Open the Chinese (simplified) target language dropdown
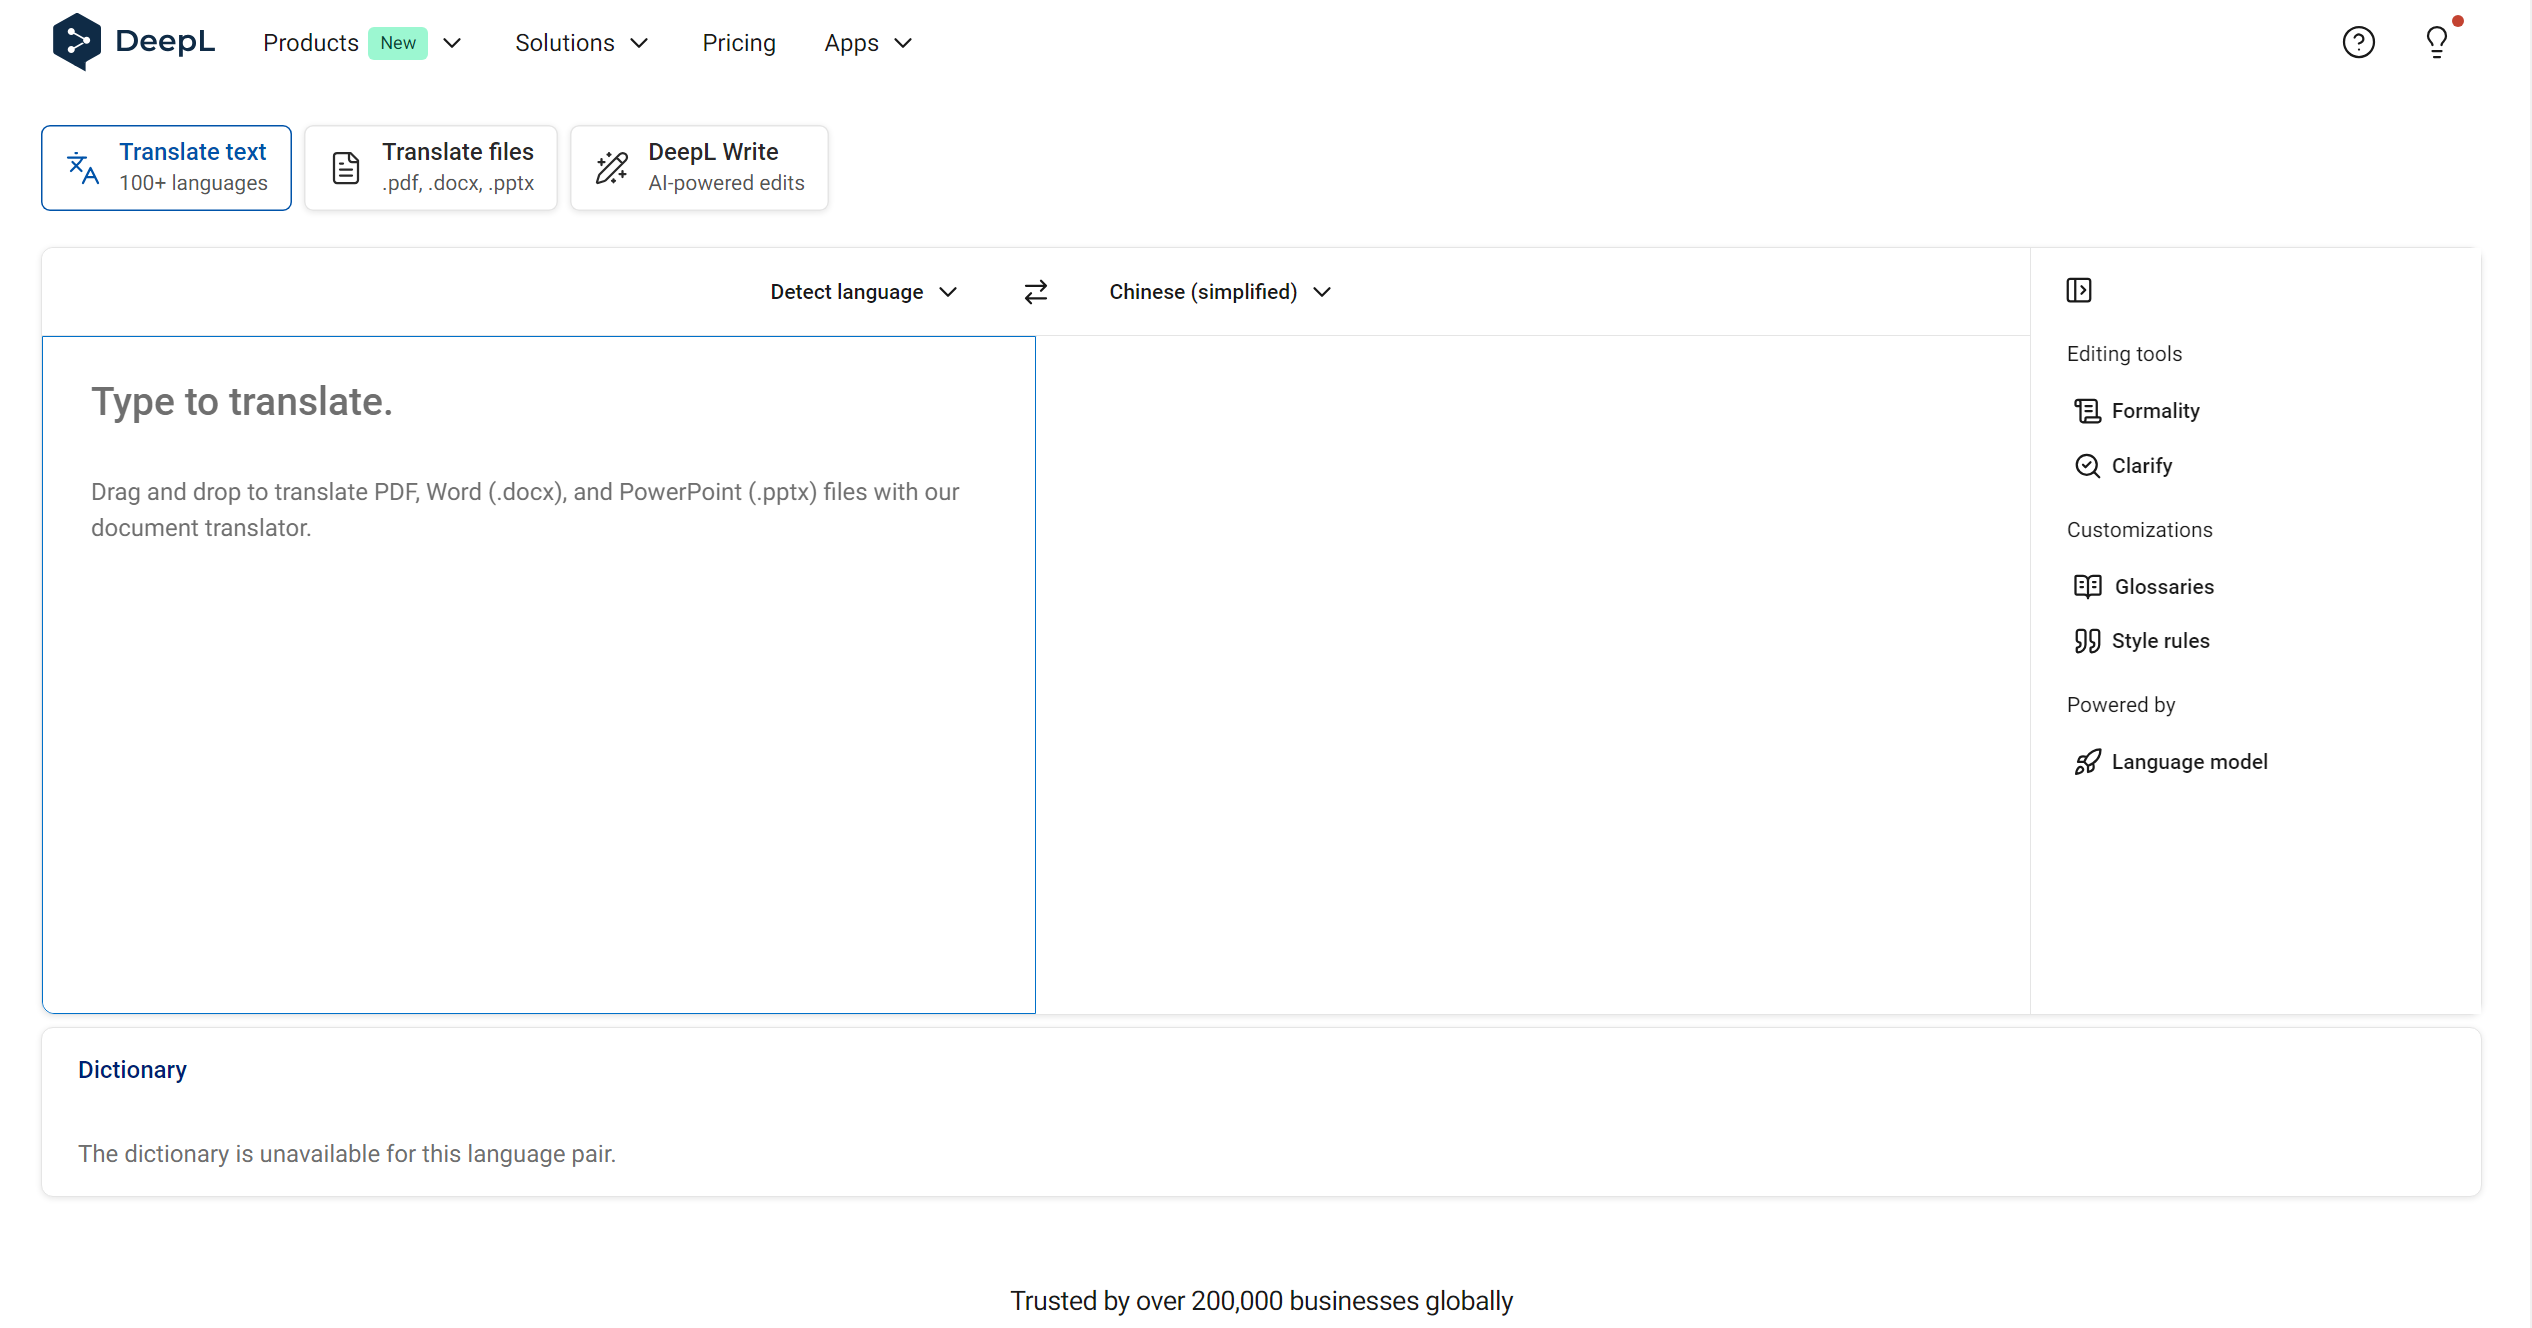Image resolution: width=2532 pixels, height=1328 pixels. pos(1219,291)
